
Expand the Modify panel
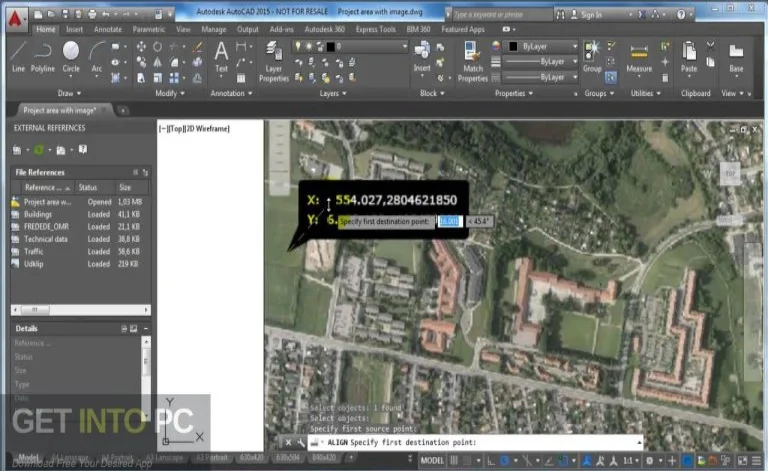tap(169, 93)
